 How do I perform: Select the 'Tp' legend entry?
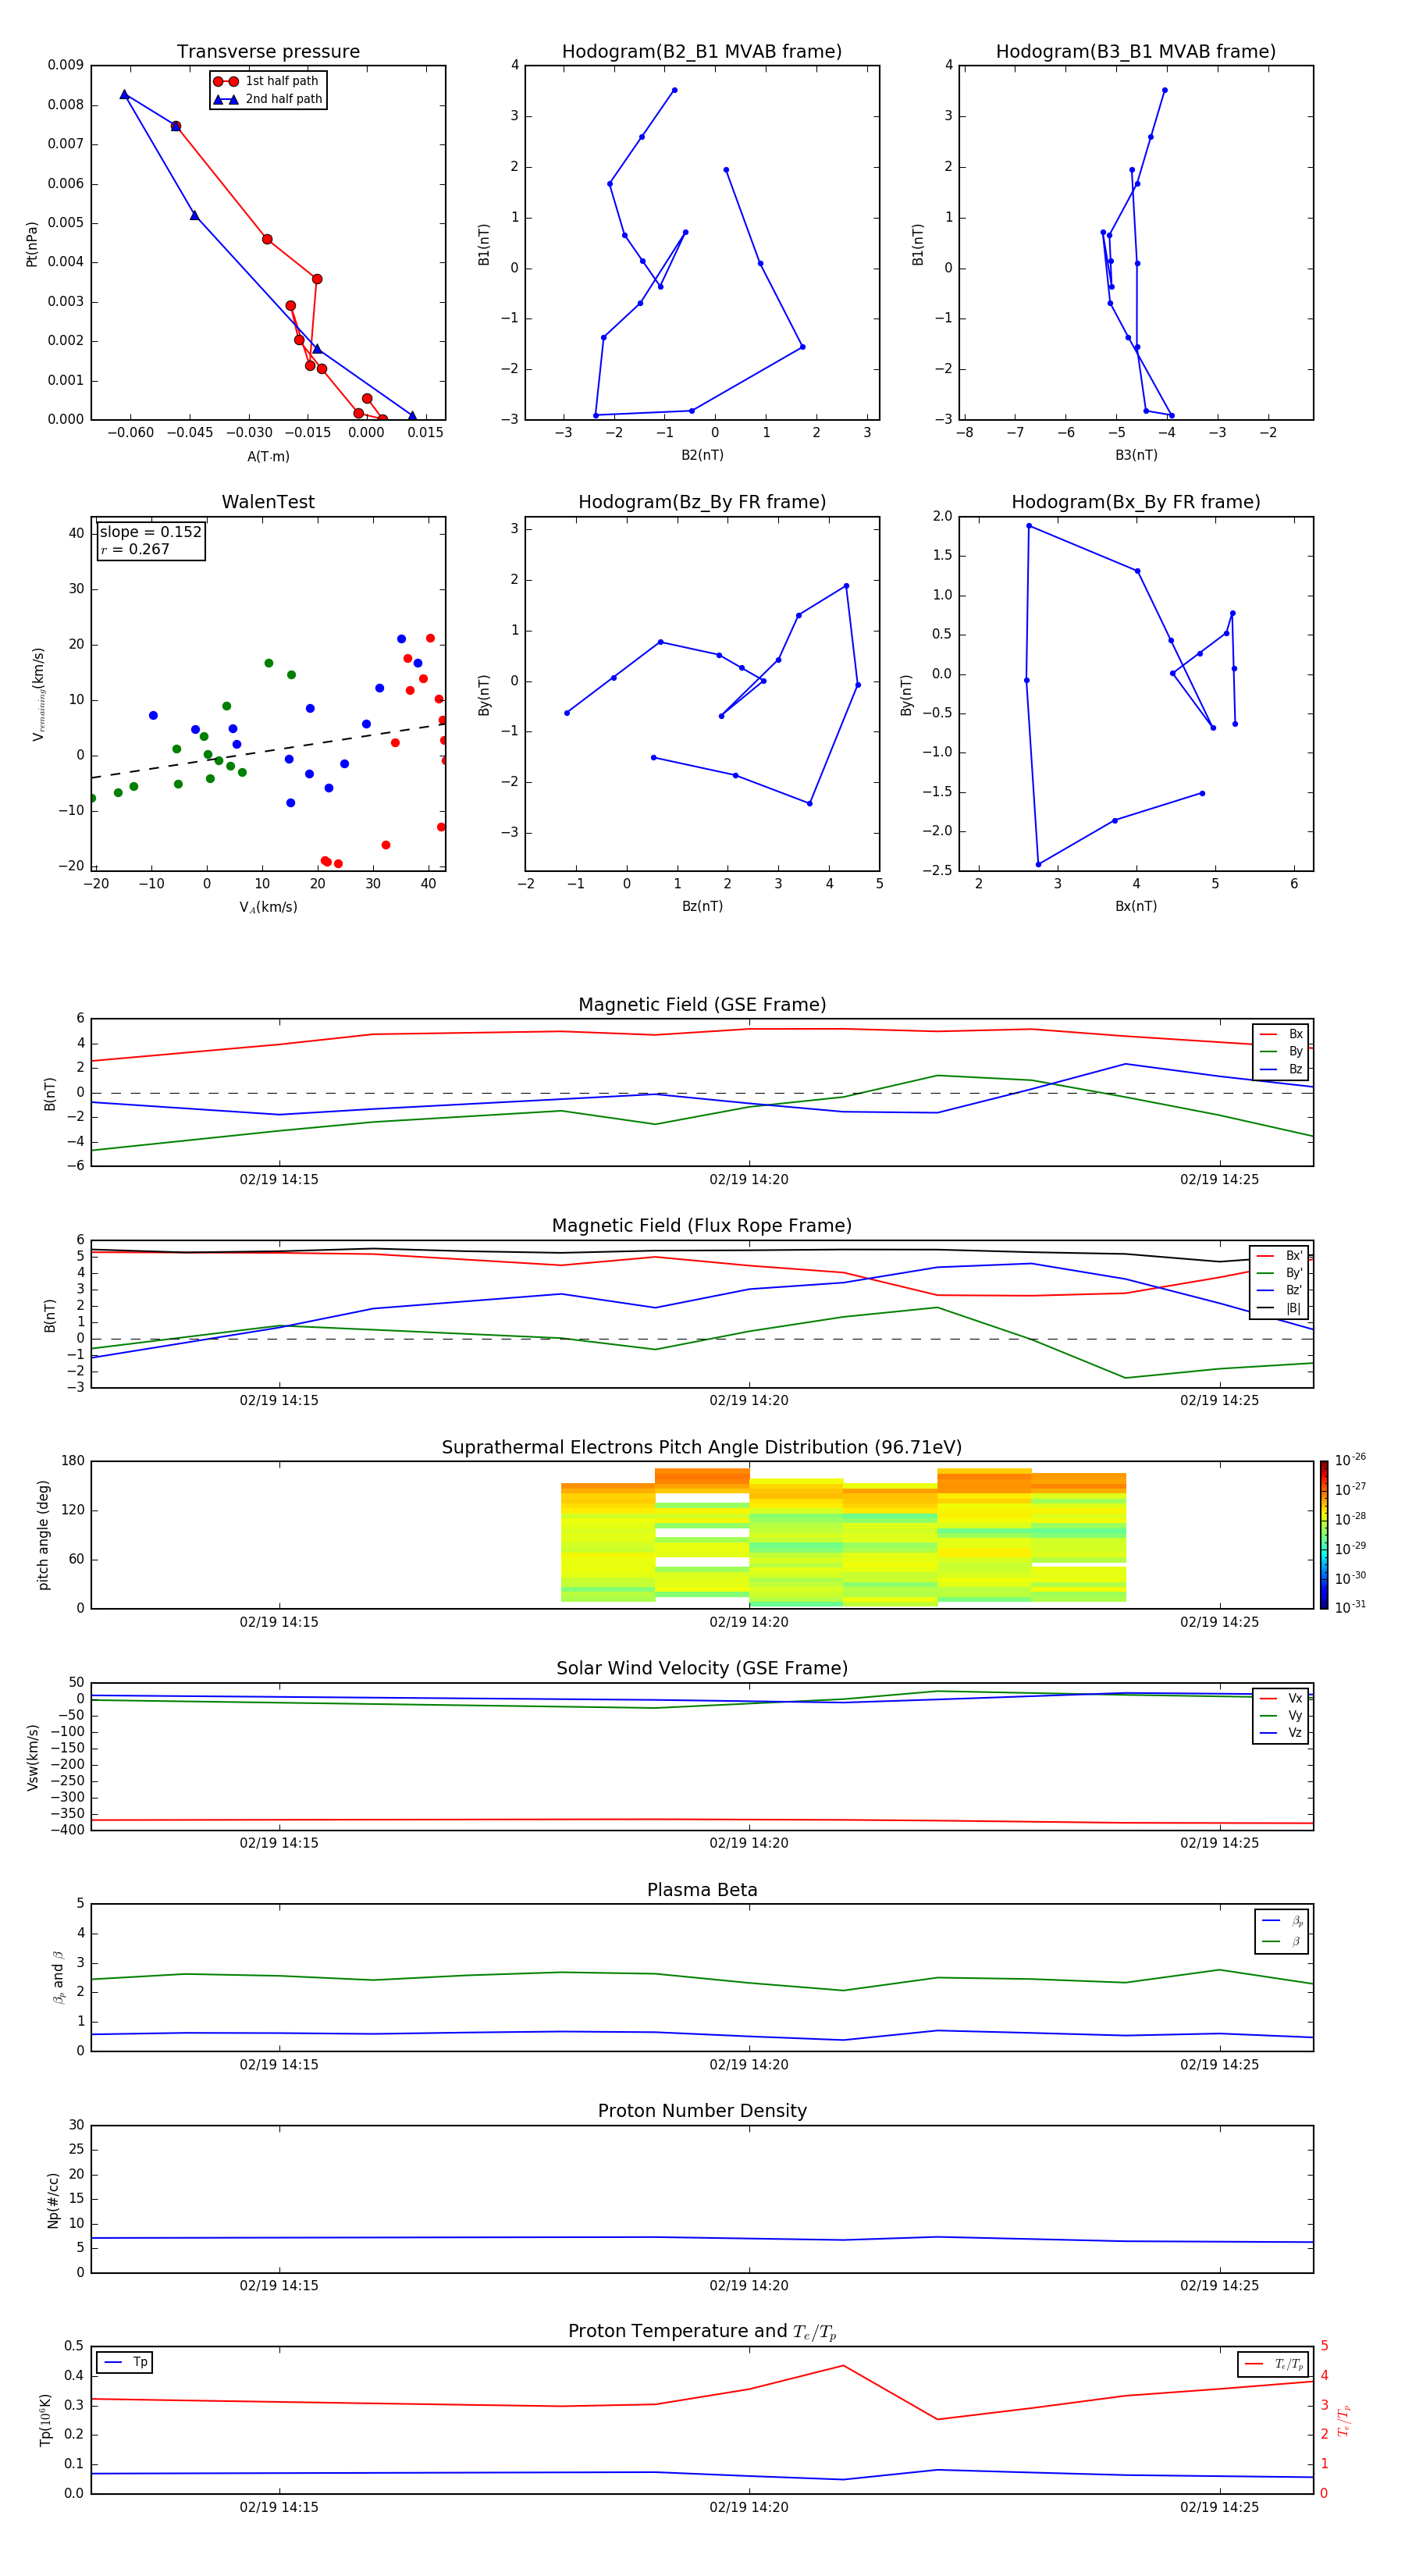(x=125, y=2362)
